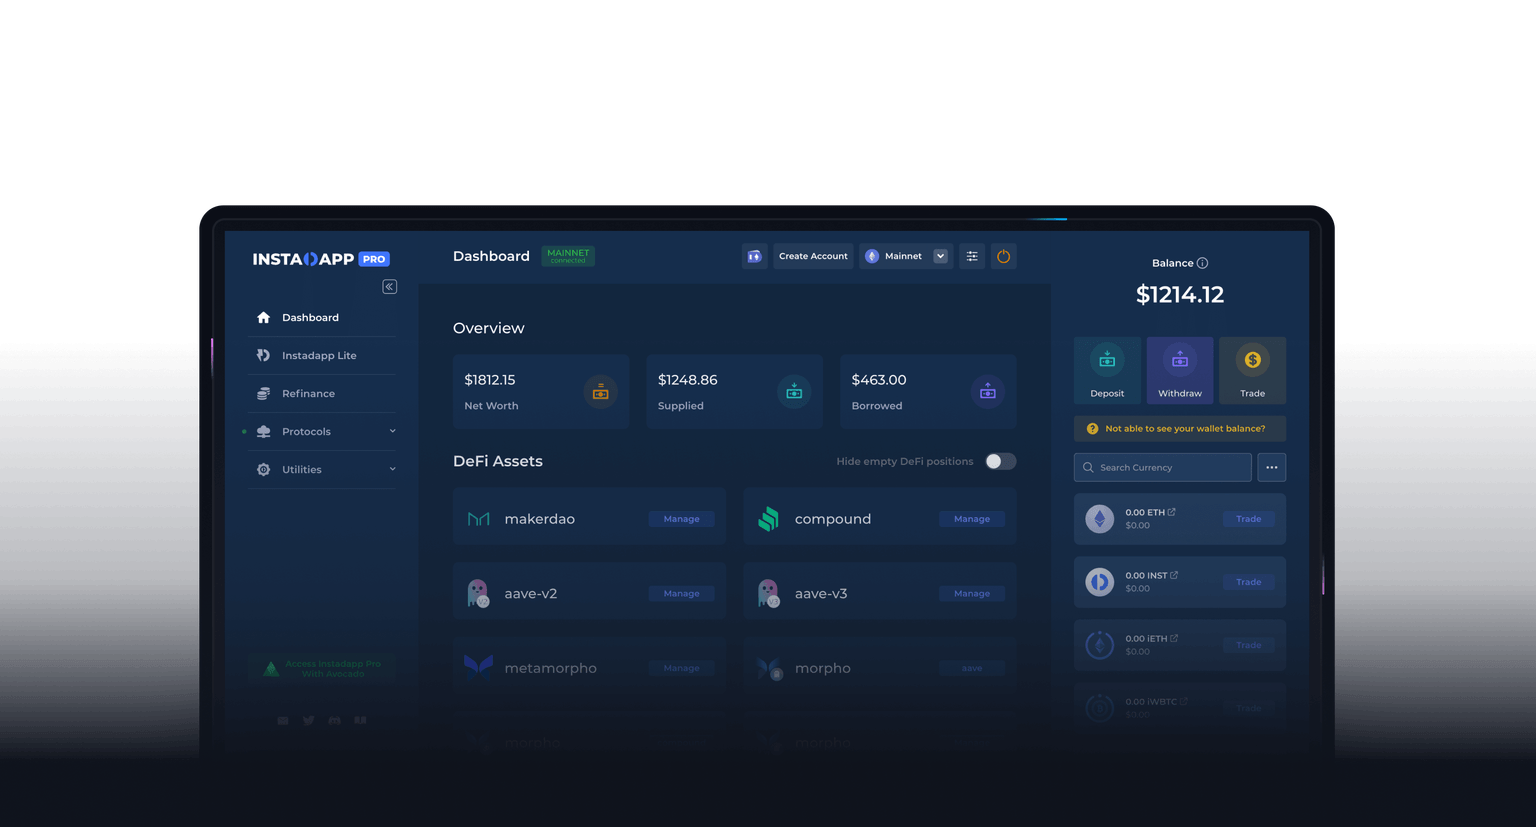1536x827 pixels.
Task: Click the $1248.86 Supplied value
Action: (x=688, y=380)
